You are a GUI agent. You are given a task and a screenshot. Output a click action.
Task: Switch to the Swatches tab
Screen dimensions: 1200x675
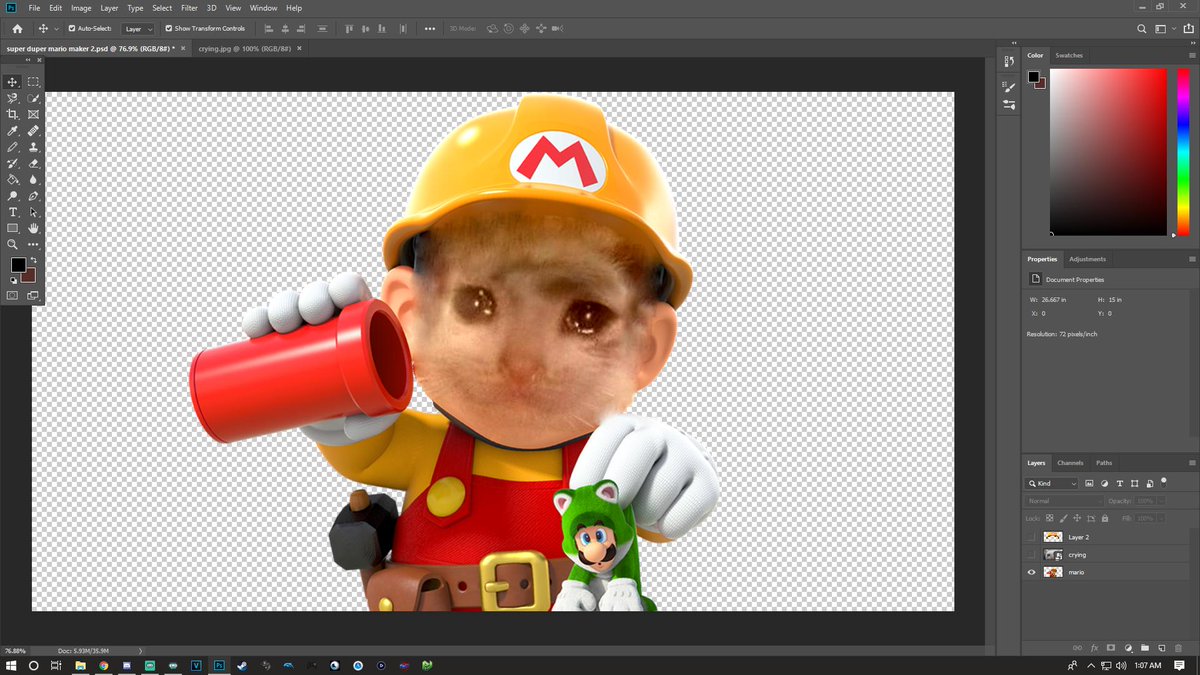pos(1069,55)
